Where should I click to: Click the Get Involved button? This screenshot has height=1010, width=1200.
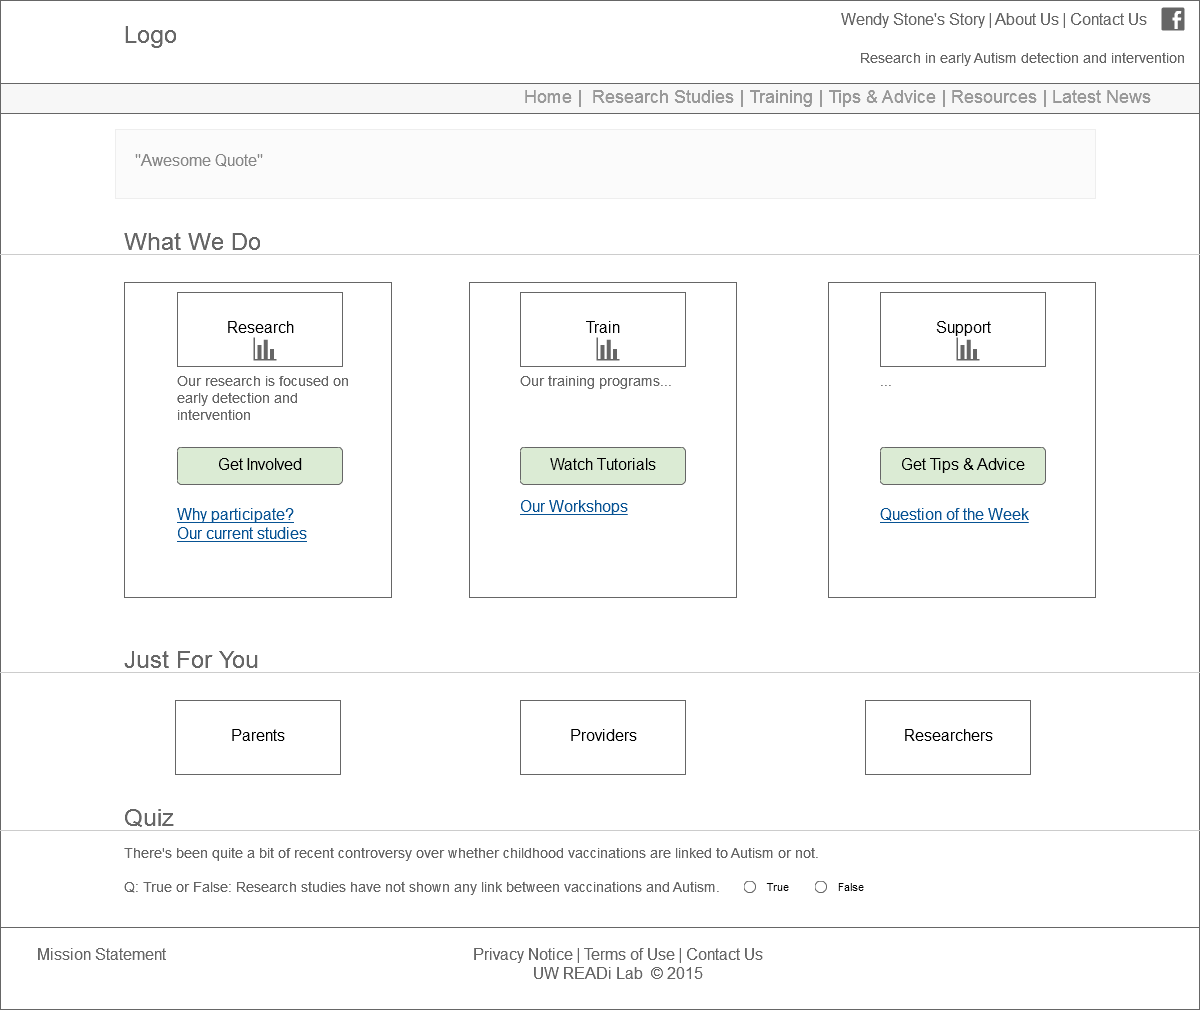260,466
